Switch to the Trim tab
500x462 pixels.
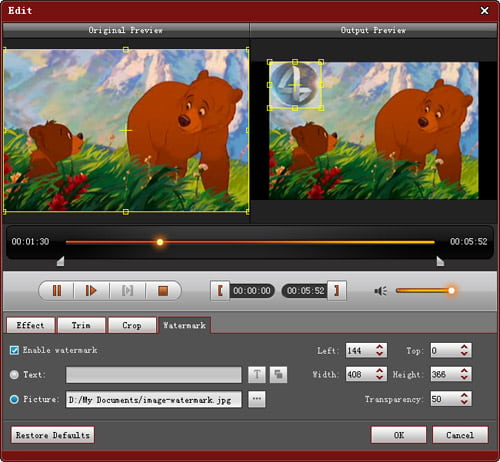(81, 325)
